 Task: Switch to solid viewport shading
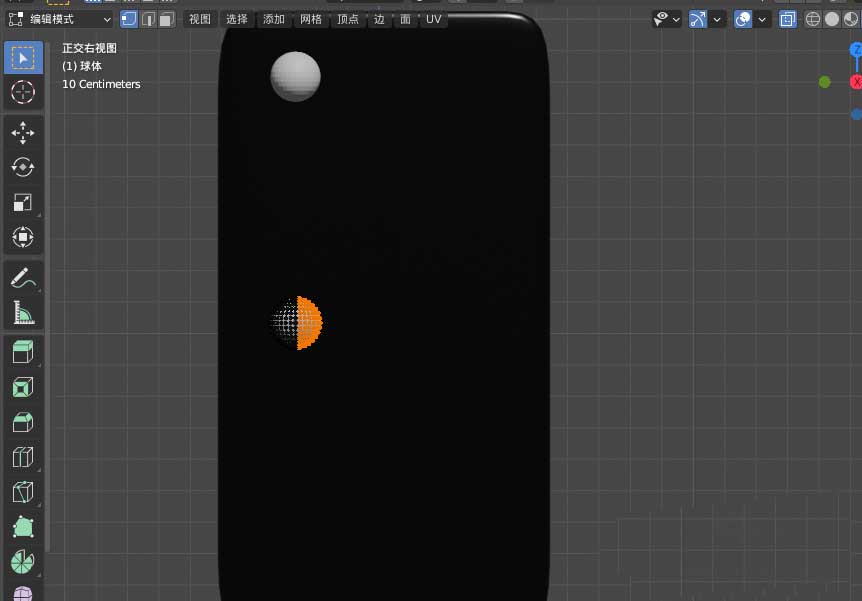832,19
